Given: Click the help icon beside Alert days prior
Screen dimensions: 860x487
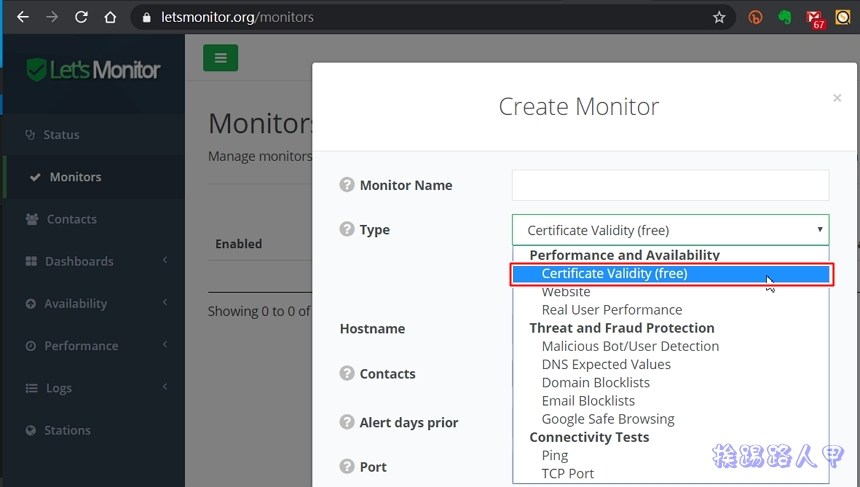Looking at the screenshot, I should (x=347, y=422).
